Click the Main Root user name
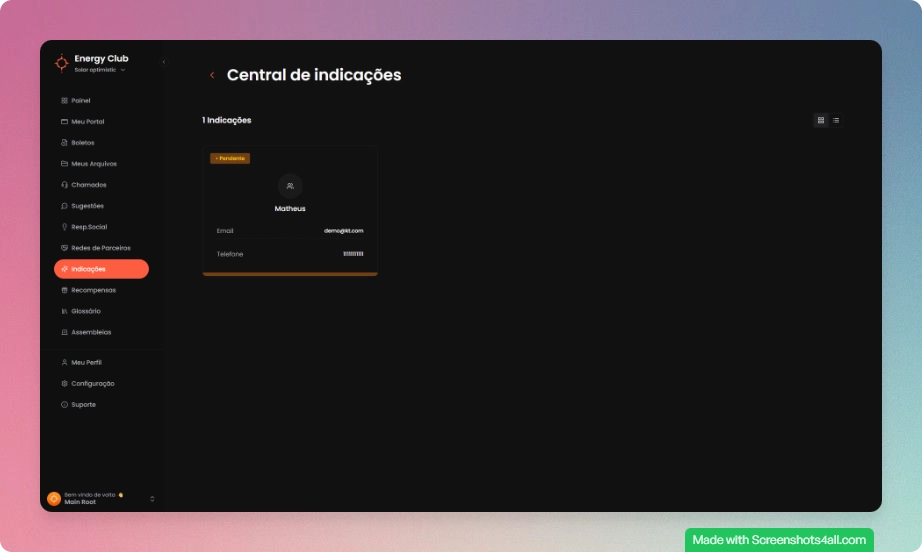This screenshot has height=552, width=922. (80, 503)
